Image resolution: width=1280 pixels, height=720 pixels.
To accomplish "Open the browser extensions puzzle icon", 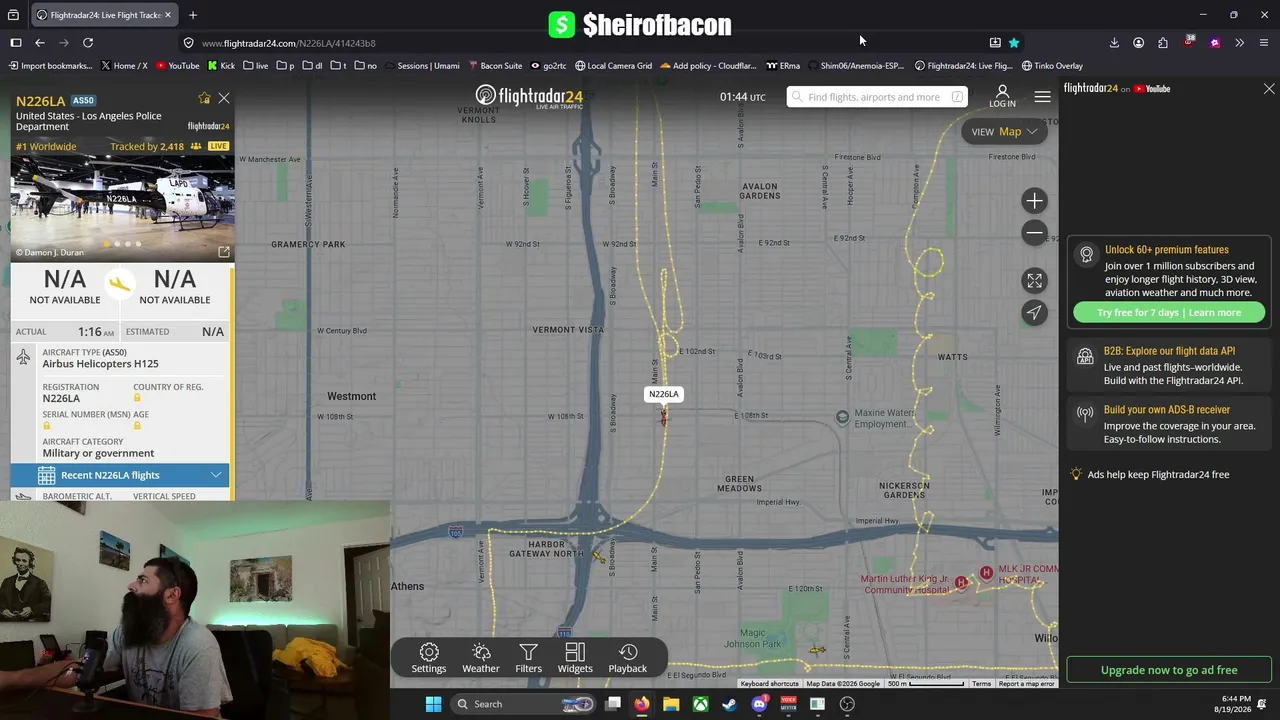I will coord(1163,43).
